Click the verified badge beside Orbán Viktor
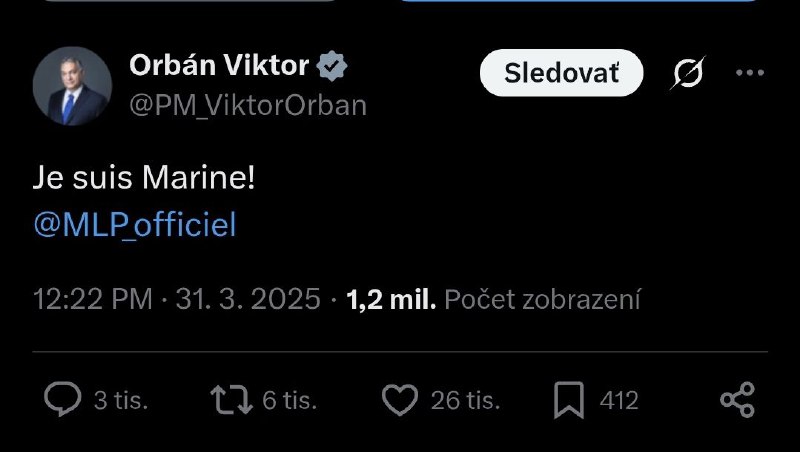 (332, 67)
